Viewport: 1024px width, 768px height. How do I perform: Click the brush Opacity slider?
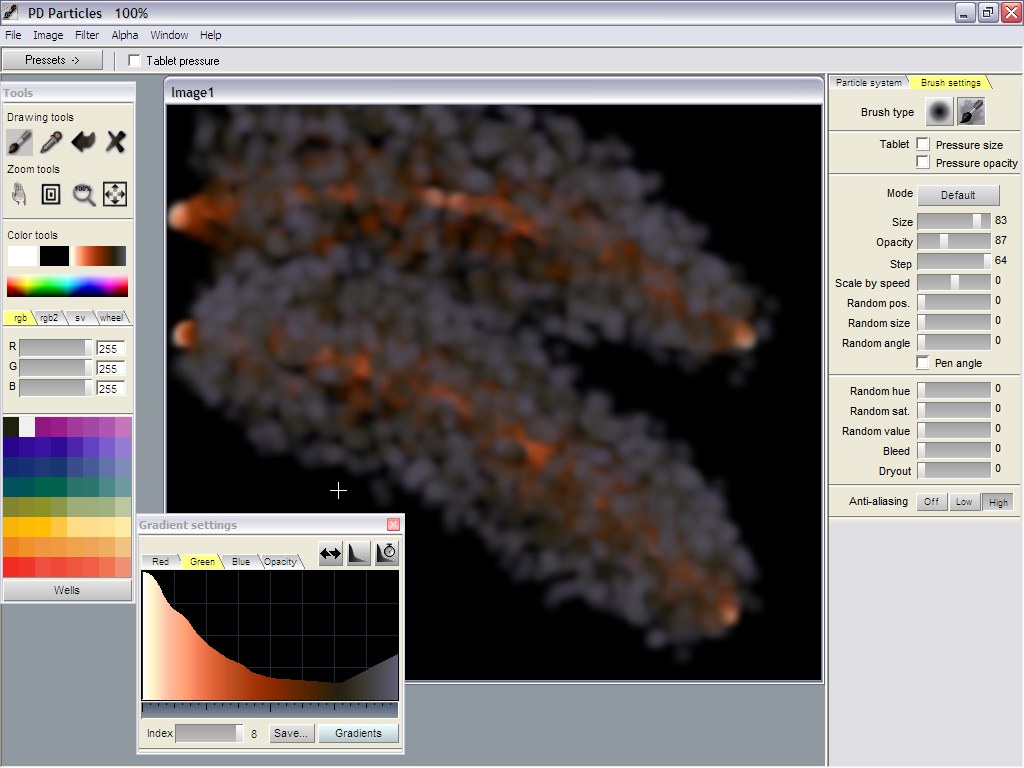953,241
